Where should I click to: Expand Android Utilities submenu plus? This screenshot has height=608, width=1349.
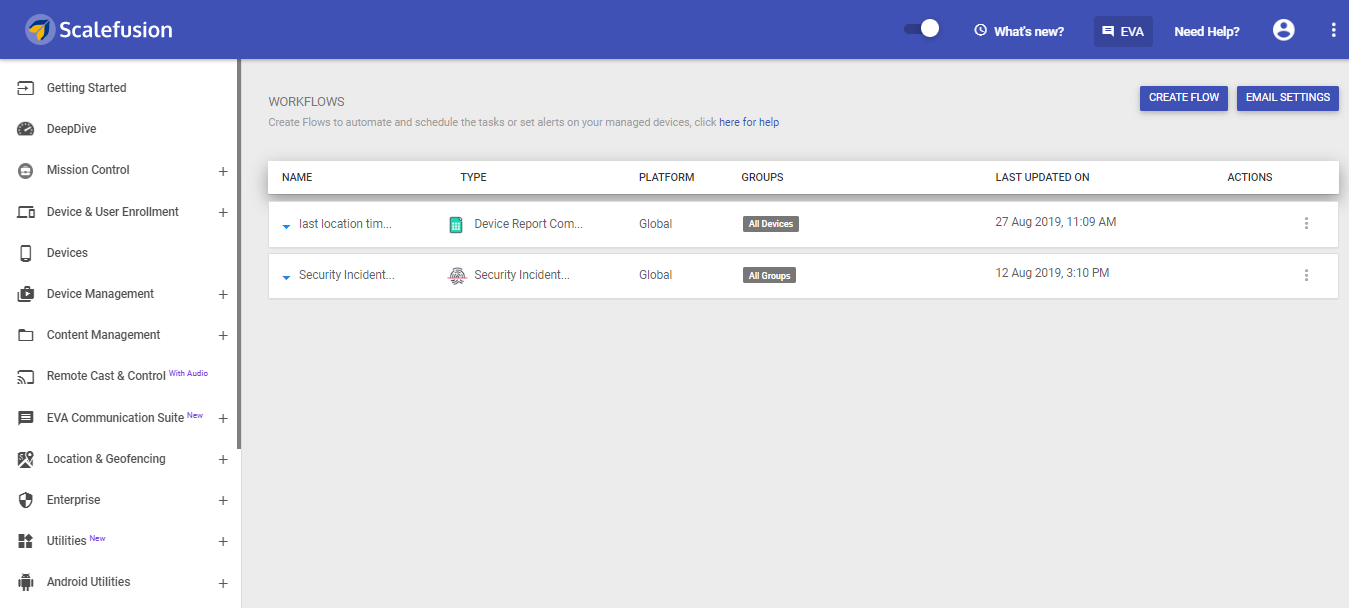click(x=223, y=583)
